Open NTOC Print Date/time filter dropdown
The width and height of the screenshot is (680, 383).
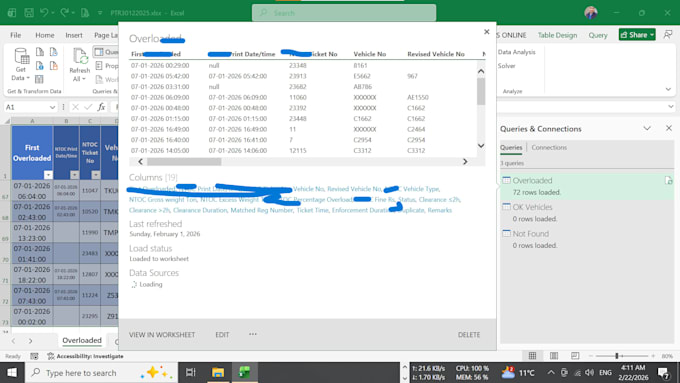75,175
